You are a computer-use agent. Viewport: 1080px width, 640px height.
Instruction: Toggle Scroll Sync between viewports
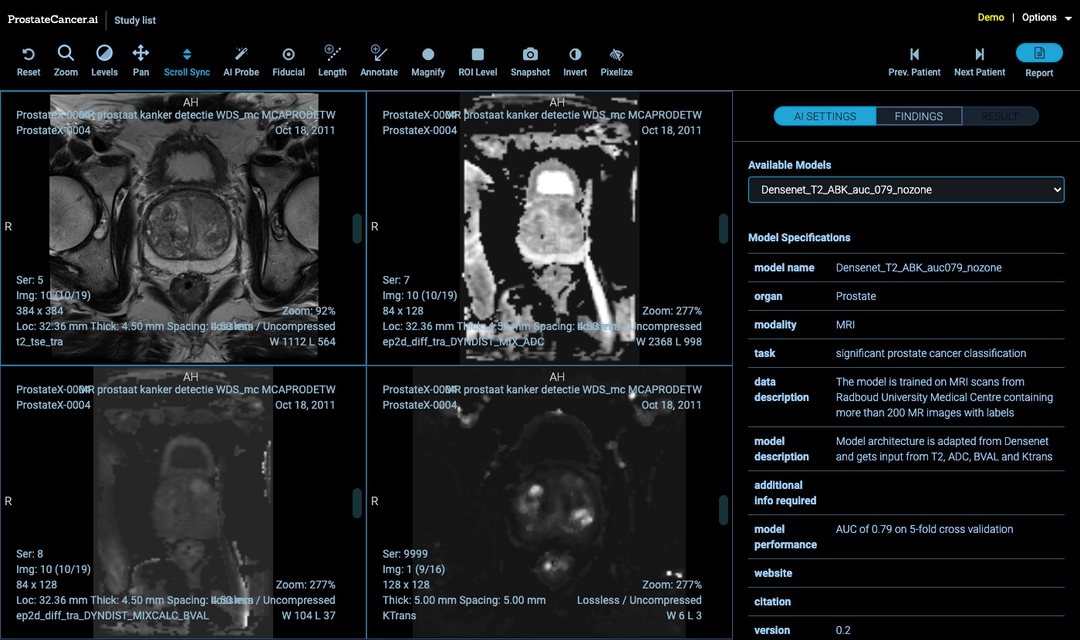click(187, 55)
